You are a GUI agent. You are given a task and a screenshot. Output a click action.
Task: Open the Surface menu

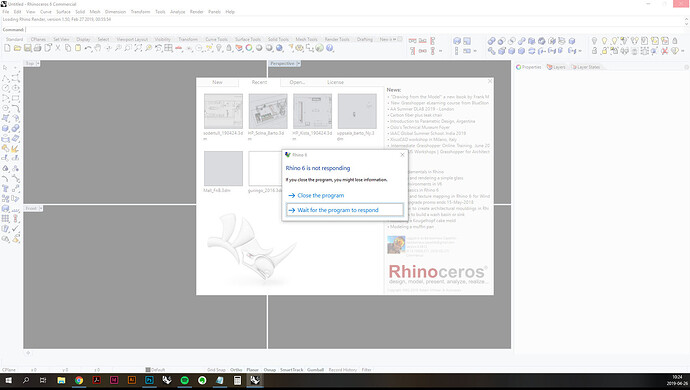63,12
